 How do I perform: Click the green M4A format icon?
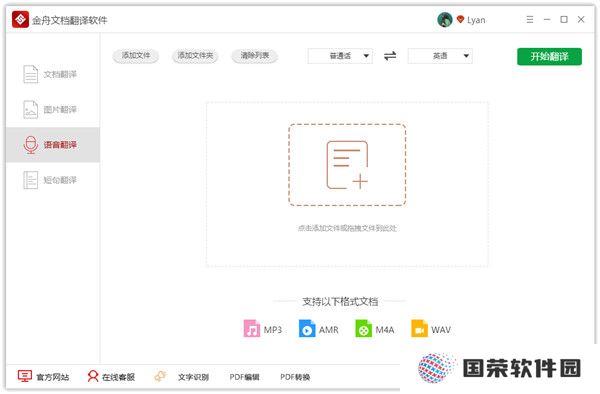363,329
